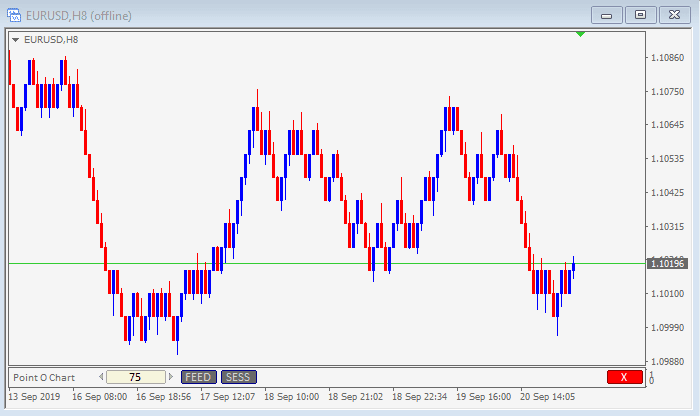This screenshot has height=416, width=700.
Task: Expand the EURUSD,H8 dropdown triangle
Action: [x=15, y=40]
